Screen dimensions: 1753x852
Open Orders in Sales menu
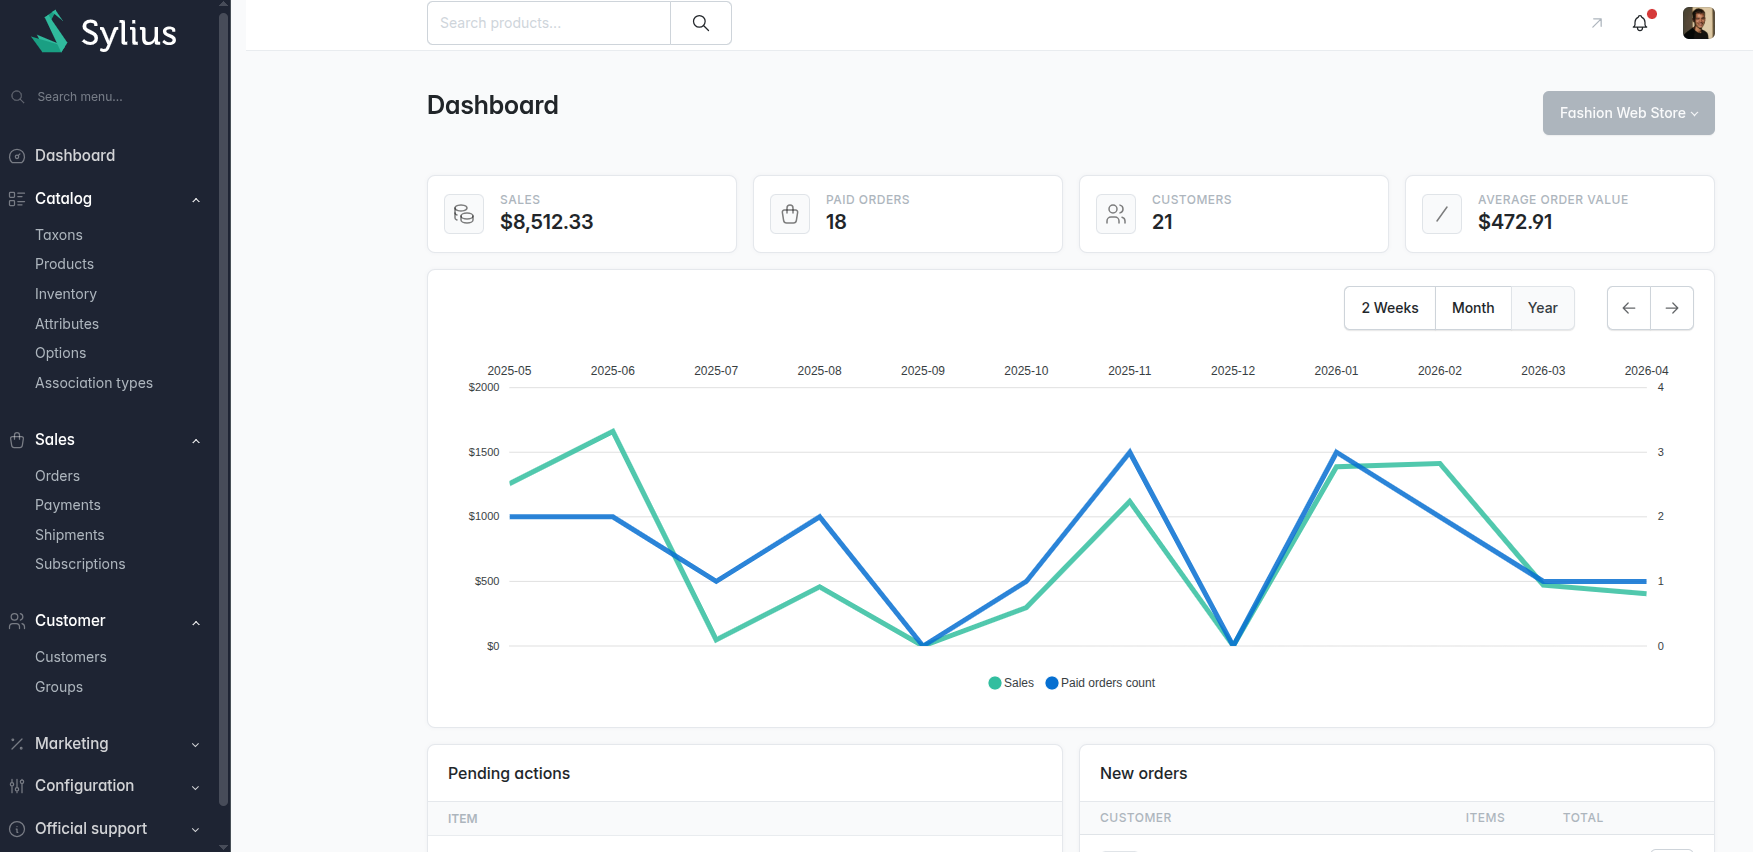(57, 476)
